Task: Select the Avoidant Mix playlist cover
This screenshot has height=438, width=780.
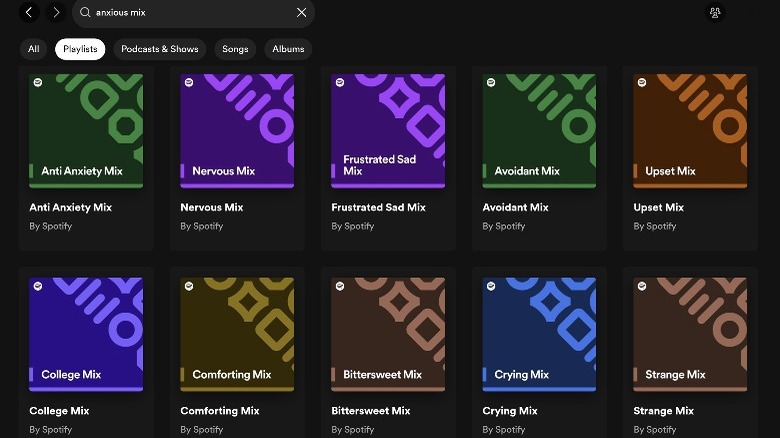Action: click(x=539, y=130)
